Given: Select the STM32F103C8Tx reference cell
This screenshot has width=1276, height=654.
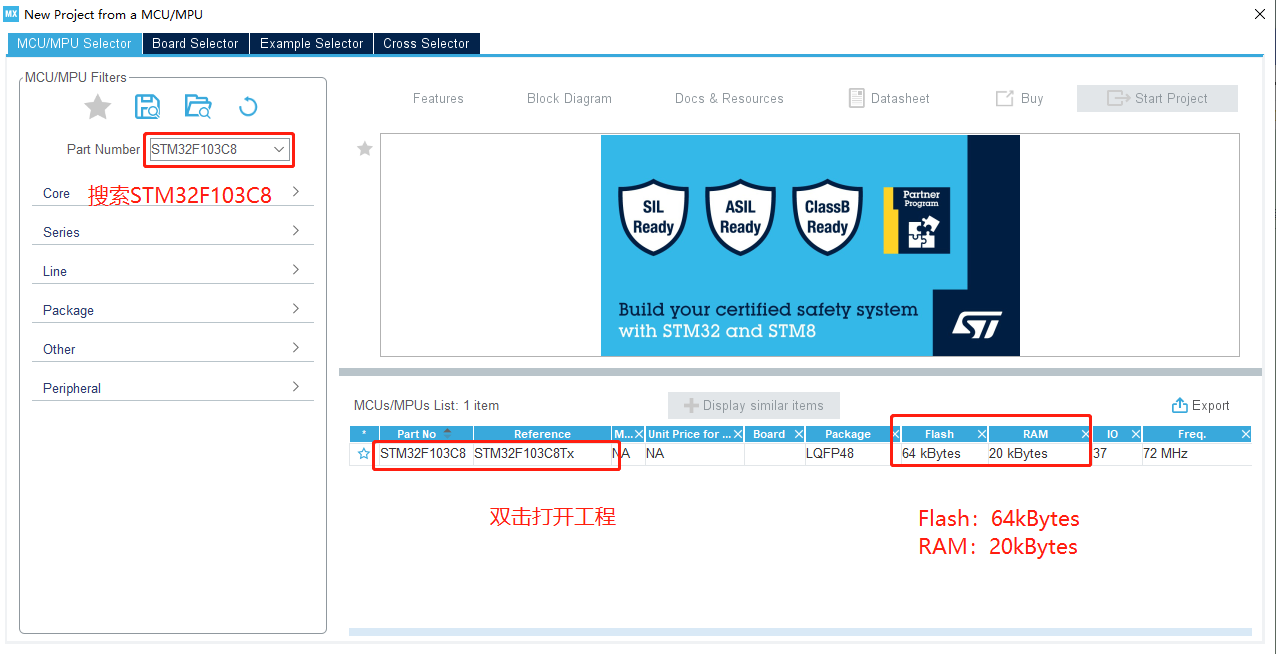Looking at the screenshot, I should (x=542, y=454).
